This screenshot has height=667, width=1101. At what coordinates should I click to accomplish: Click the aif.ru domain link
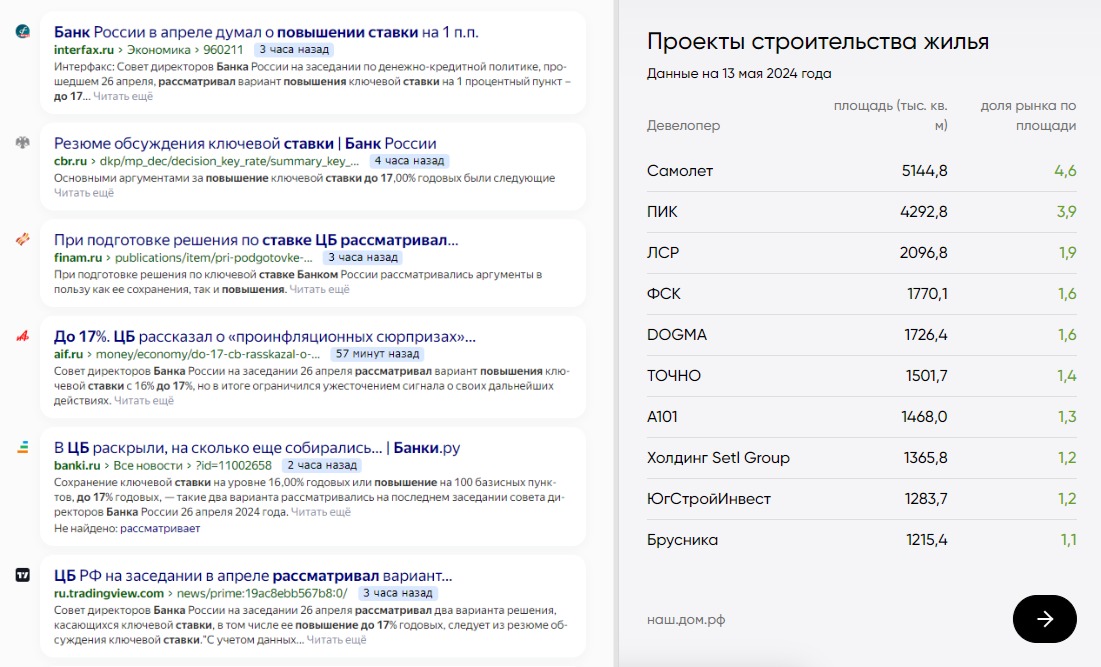point(68,354)
